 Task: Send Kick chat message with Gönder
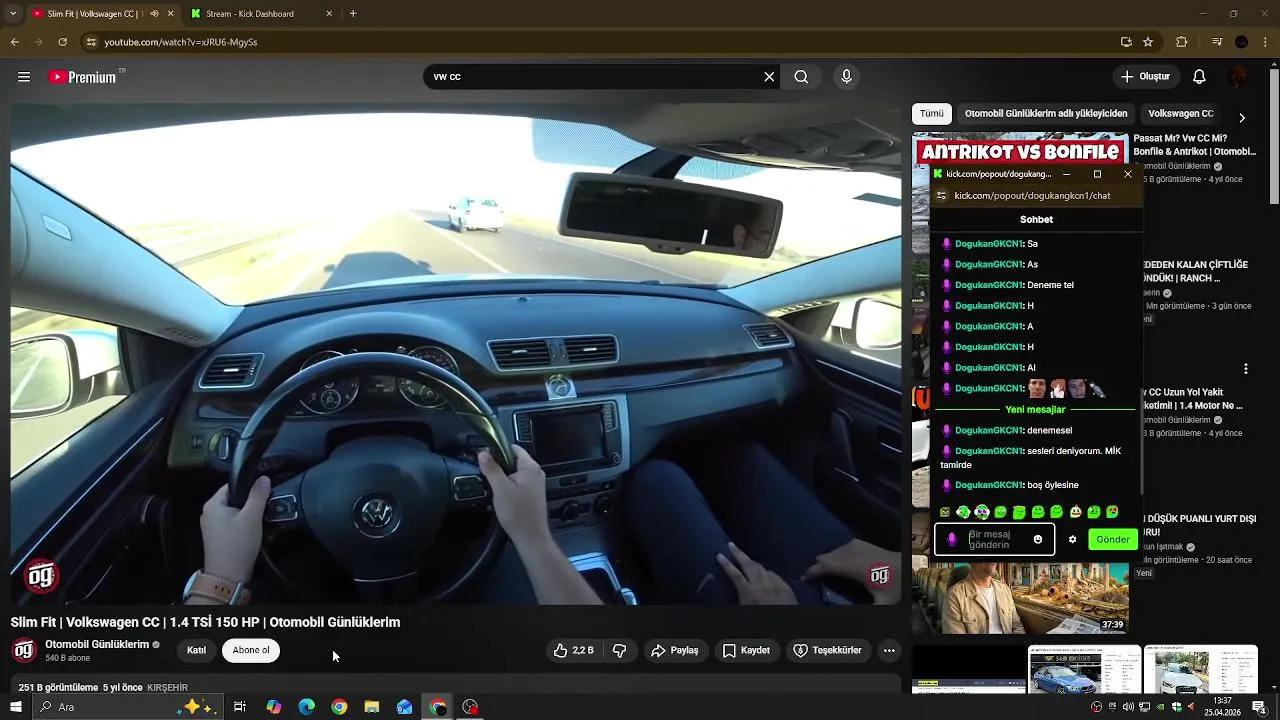click(x=1113, y=539)
